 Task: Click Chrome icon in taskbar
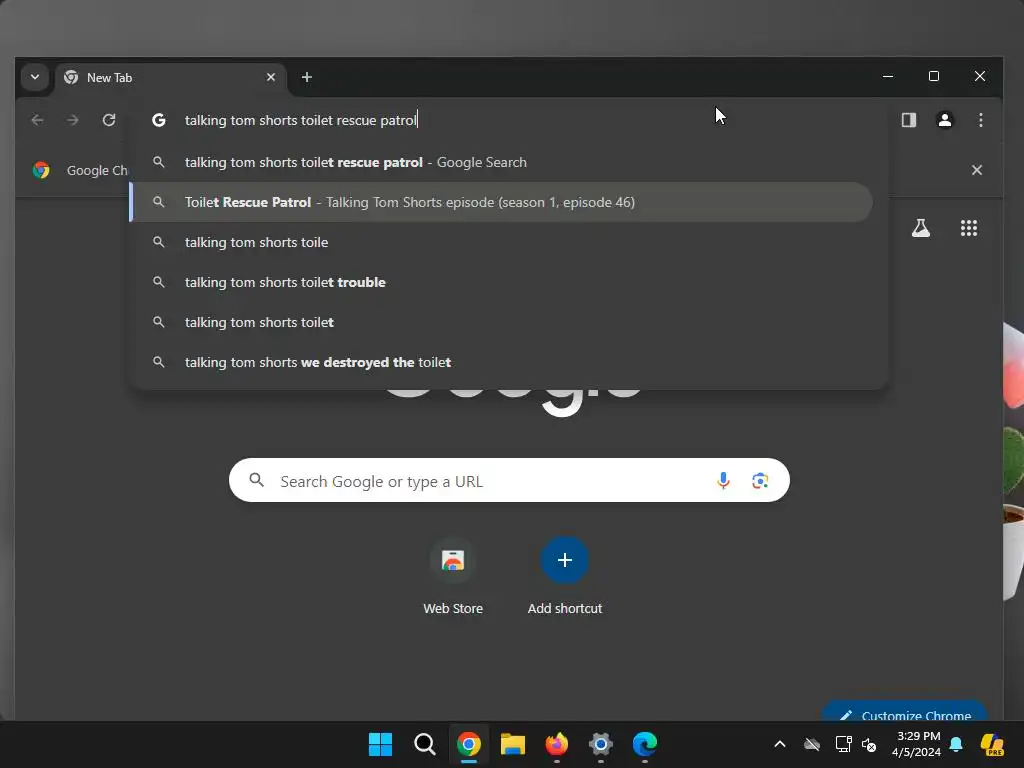pos(468,744)
